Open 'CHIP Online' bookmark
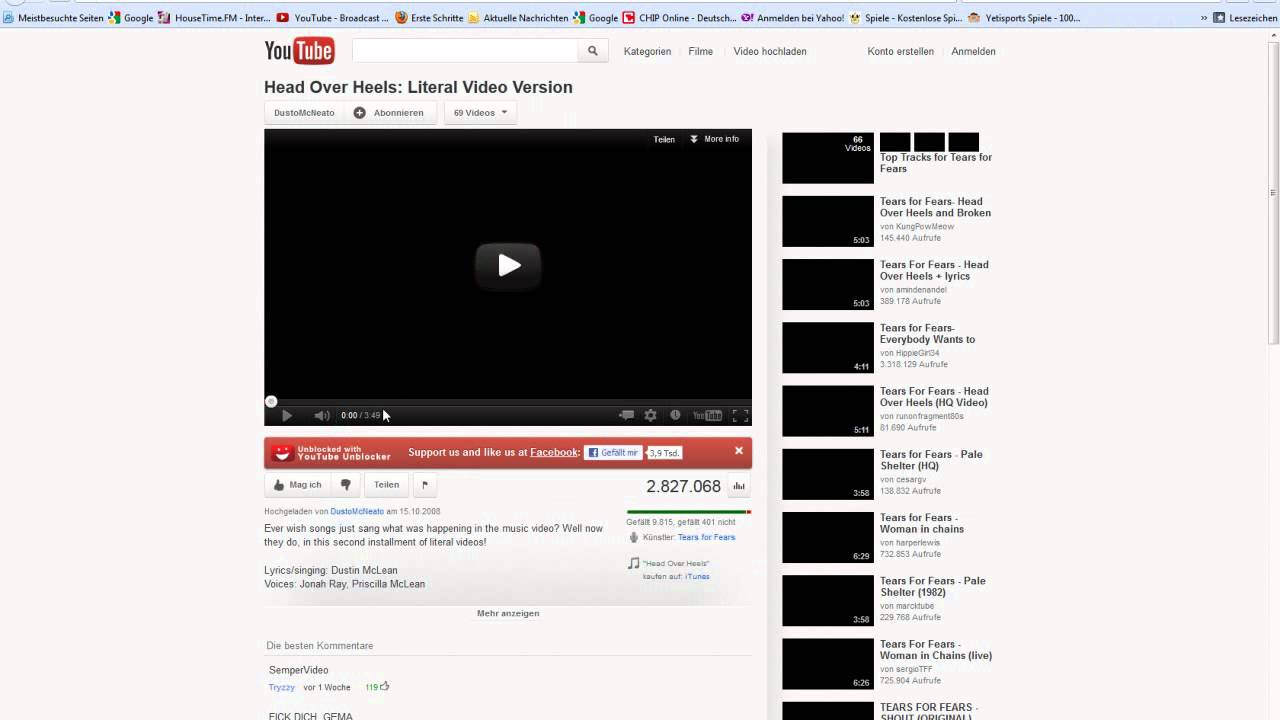Screen dimensions: 1280x720 coord(680,18)
